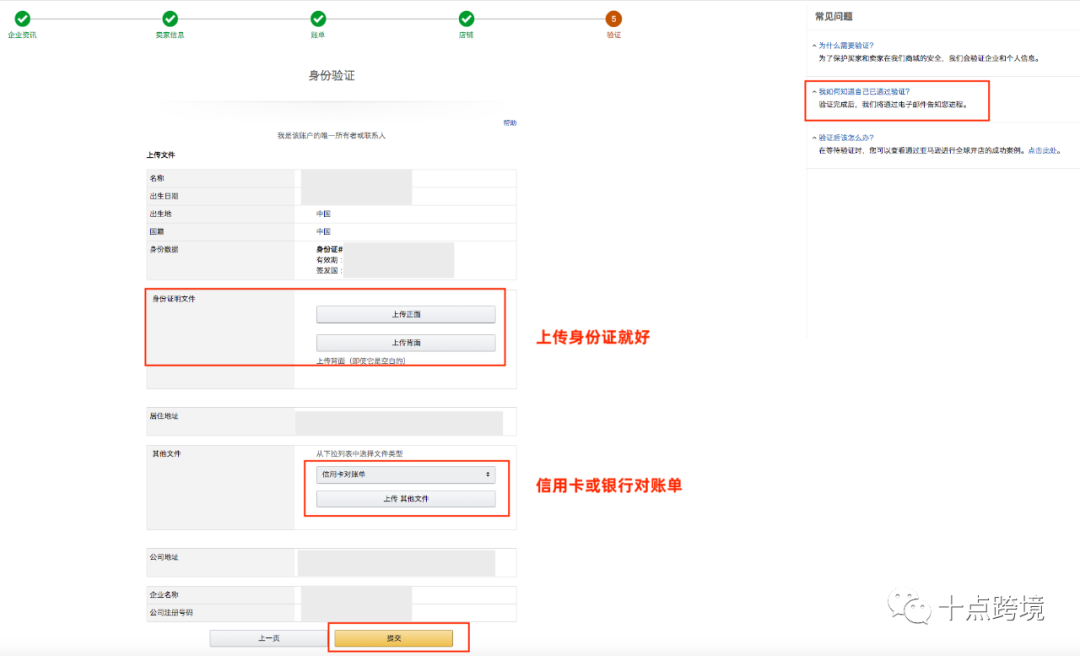
Task: Click the 我是该账户的唯一所有者或联系人 statement
Action: [x=331, y=136]
